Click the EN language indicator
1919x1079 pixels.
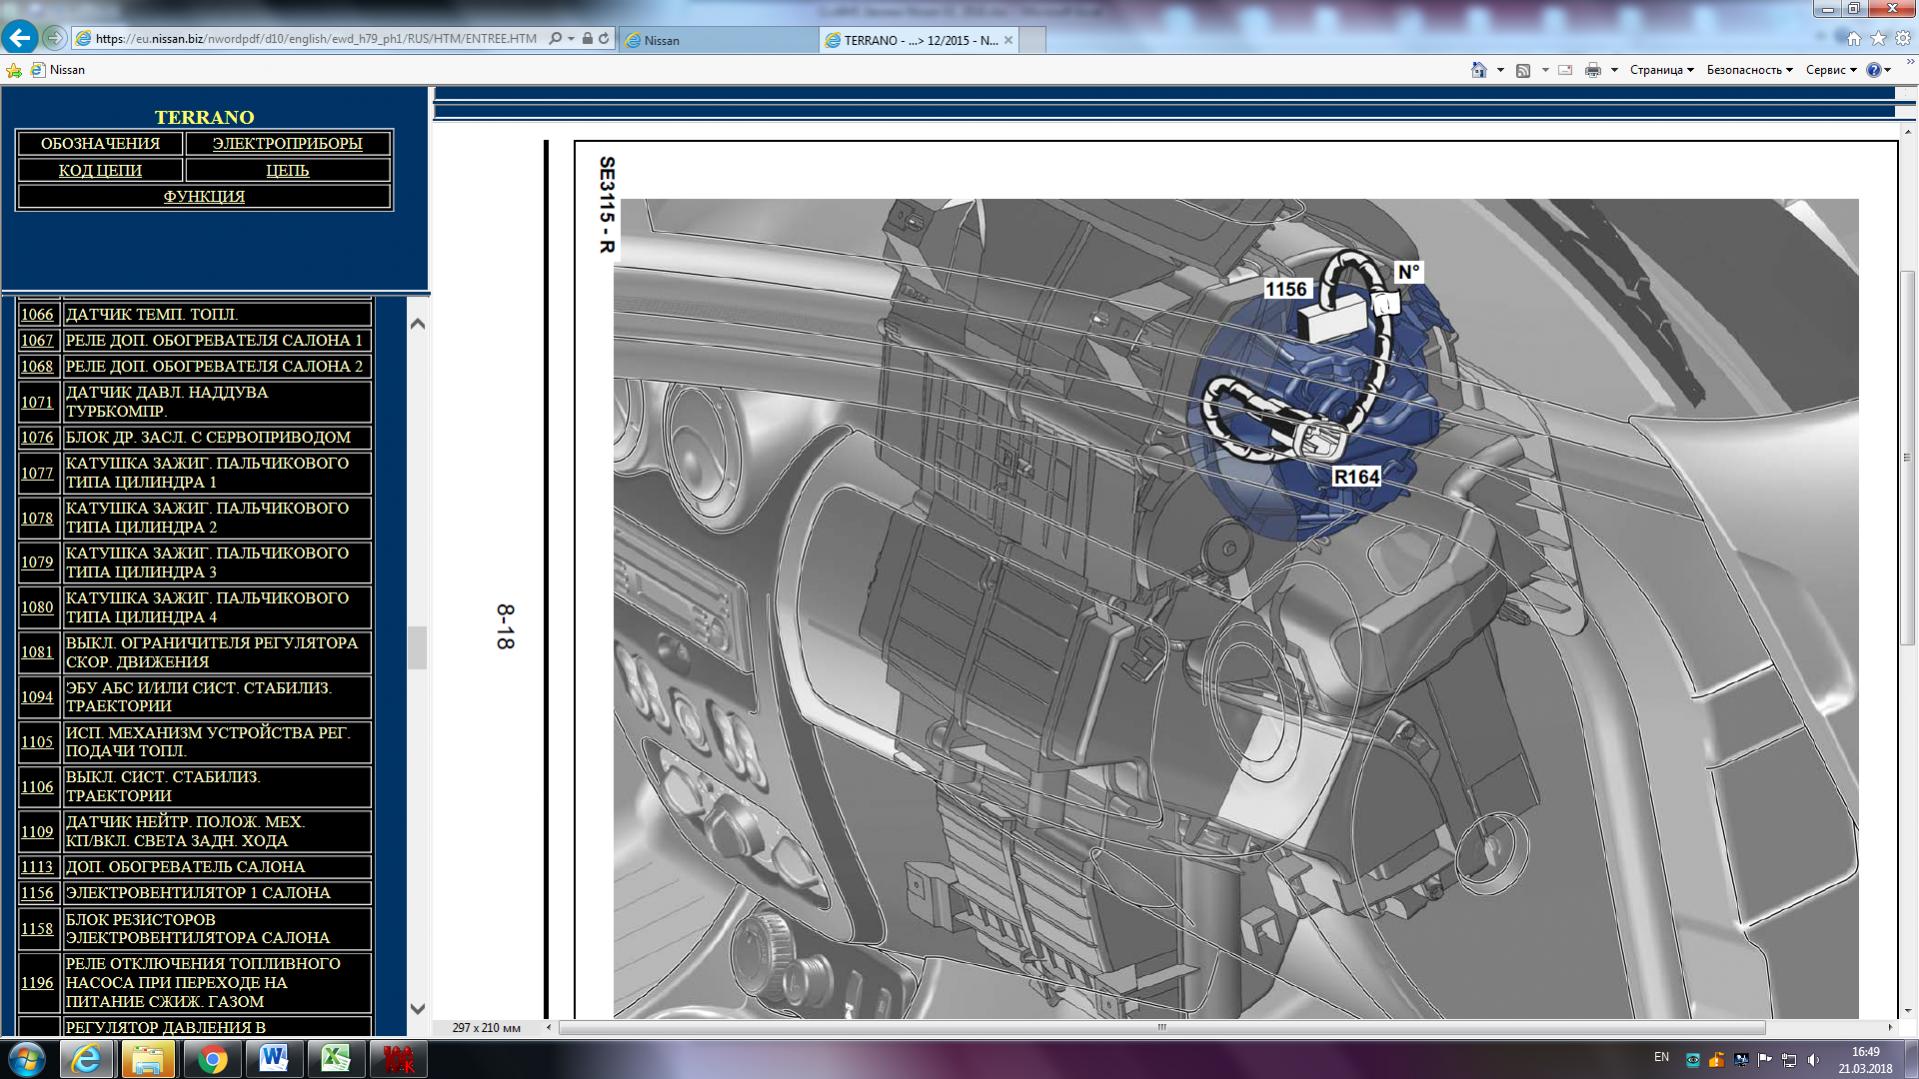point(1661,1057)
